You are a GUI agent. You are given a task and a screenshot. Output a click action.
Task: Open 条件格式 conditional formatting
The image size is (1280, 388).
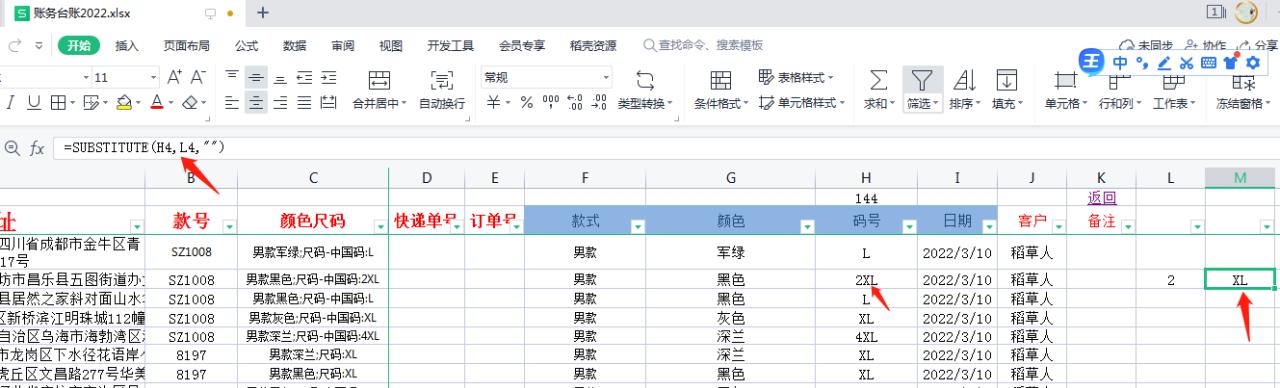[x=720, y=80]
